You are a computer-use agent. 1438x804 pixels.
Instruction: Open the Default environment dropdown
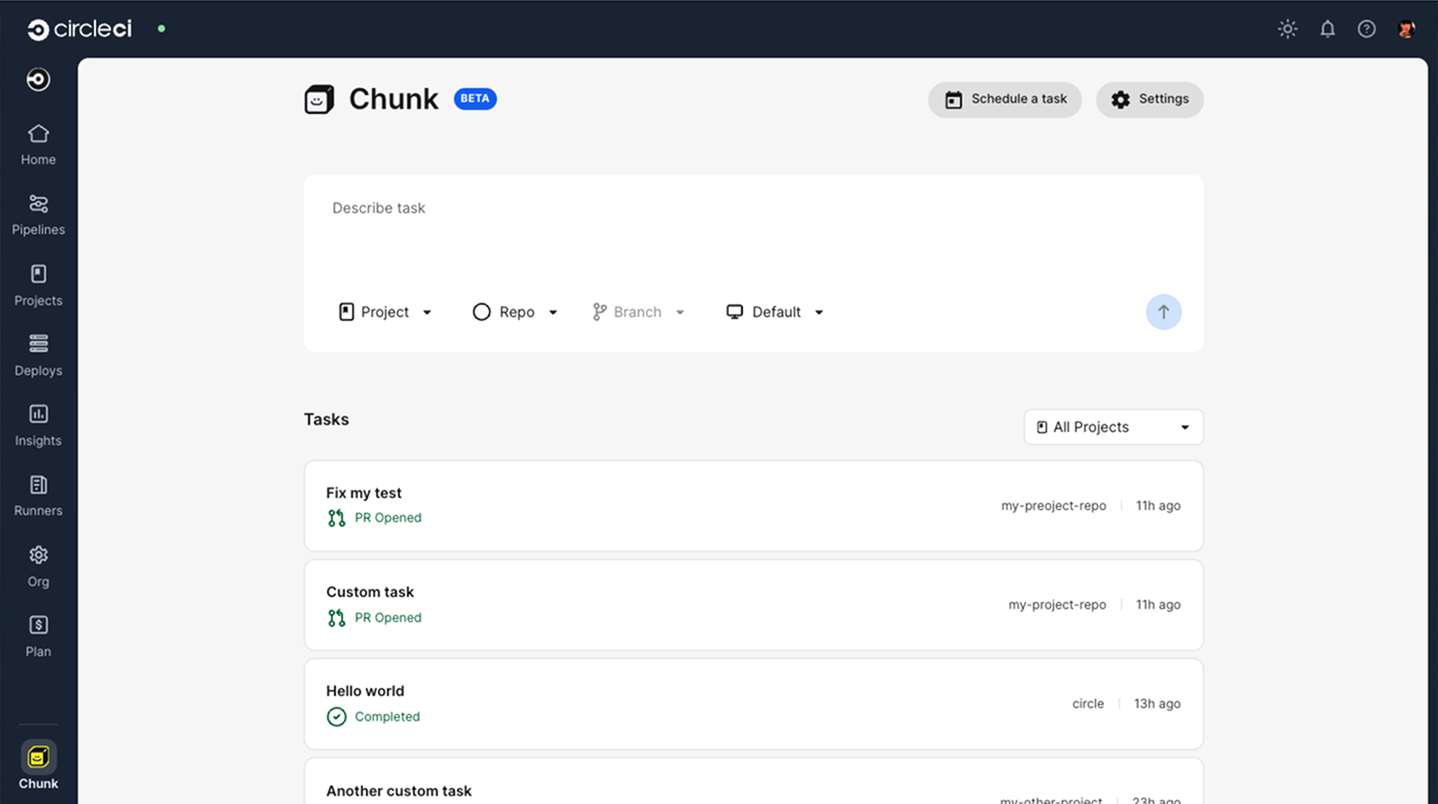775,311
